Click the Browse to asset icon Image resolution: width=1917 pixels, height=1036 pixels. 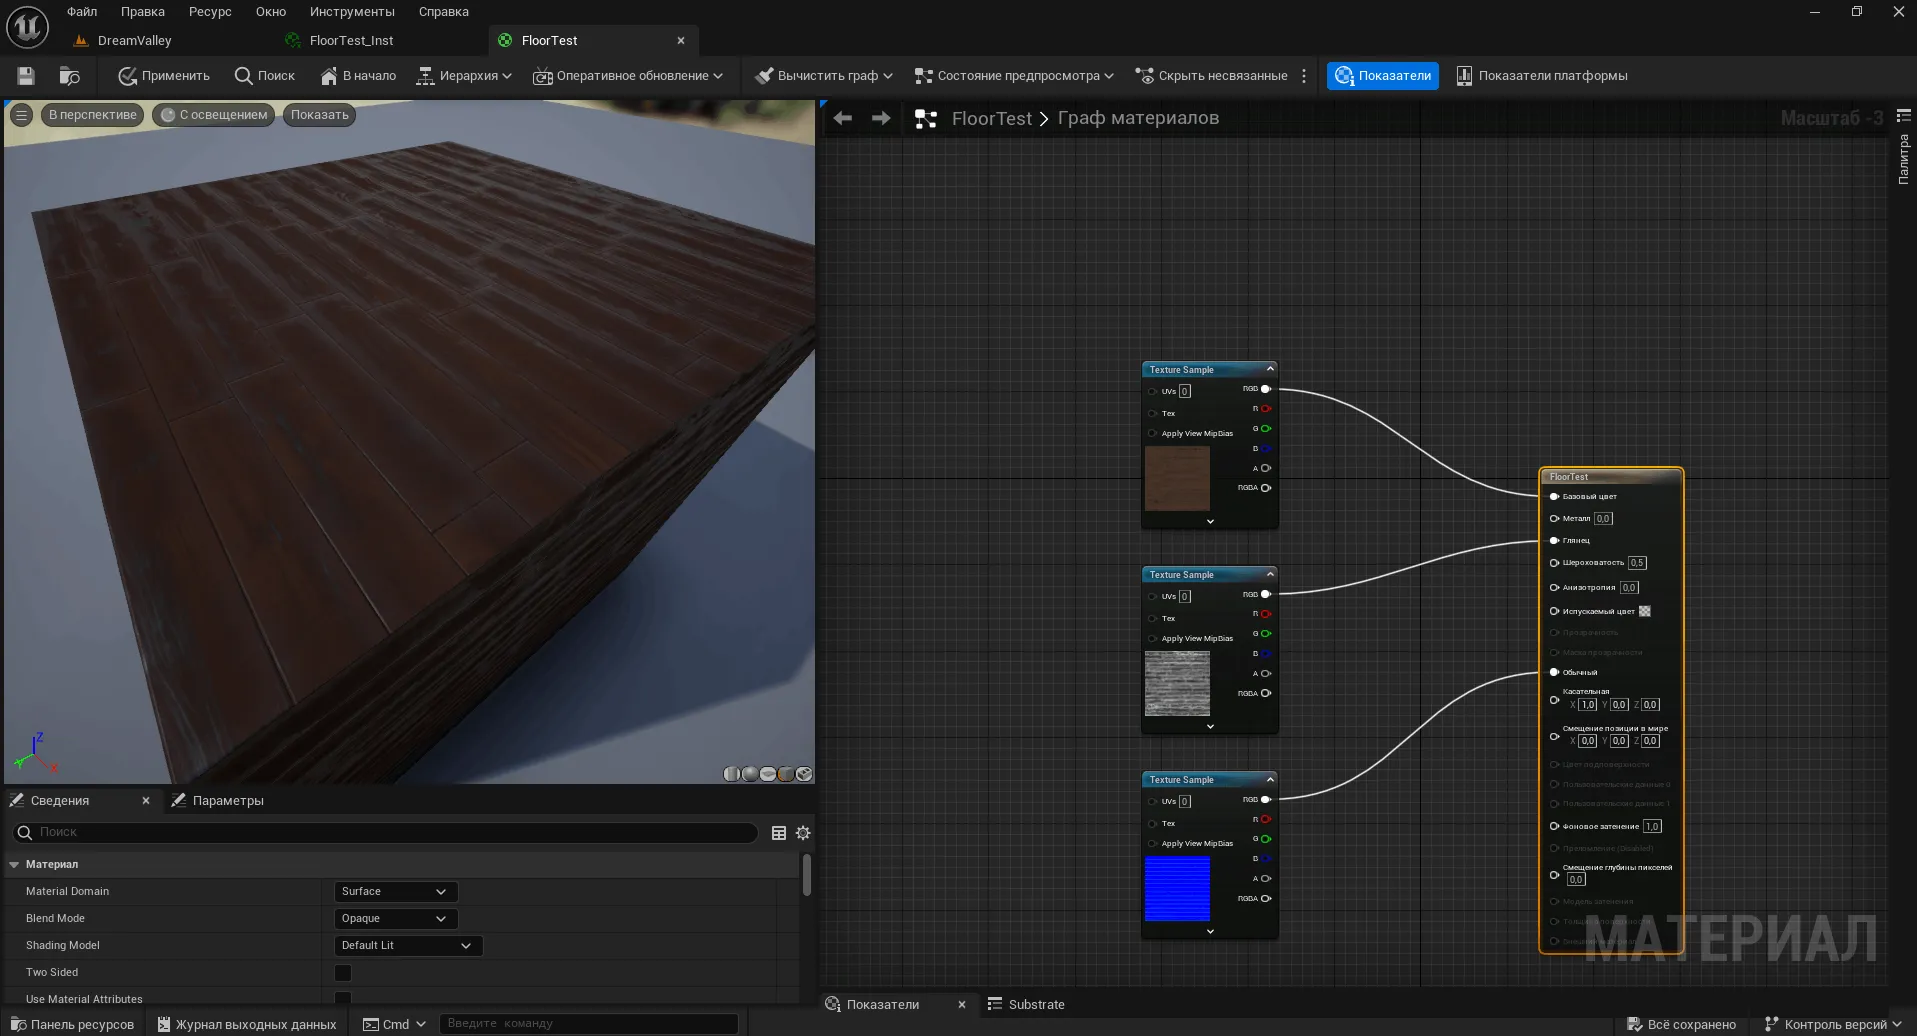69,76
